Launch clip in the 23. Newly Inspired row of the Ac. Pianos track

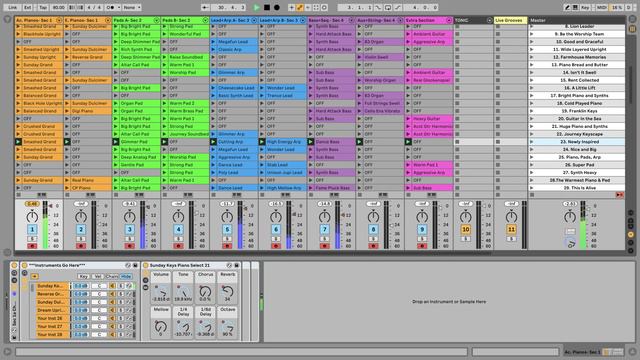coord(18,142)
